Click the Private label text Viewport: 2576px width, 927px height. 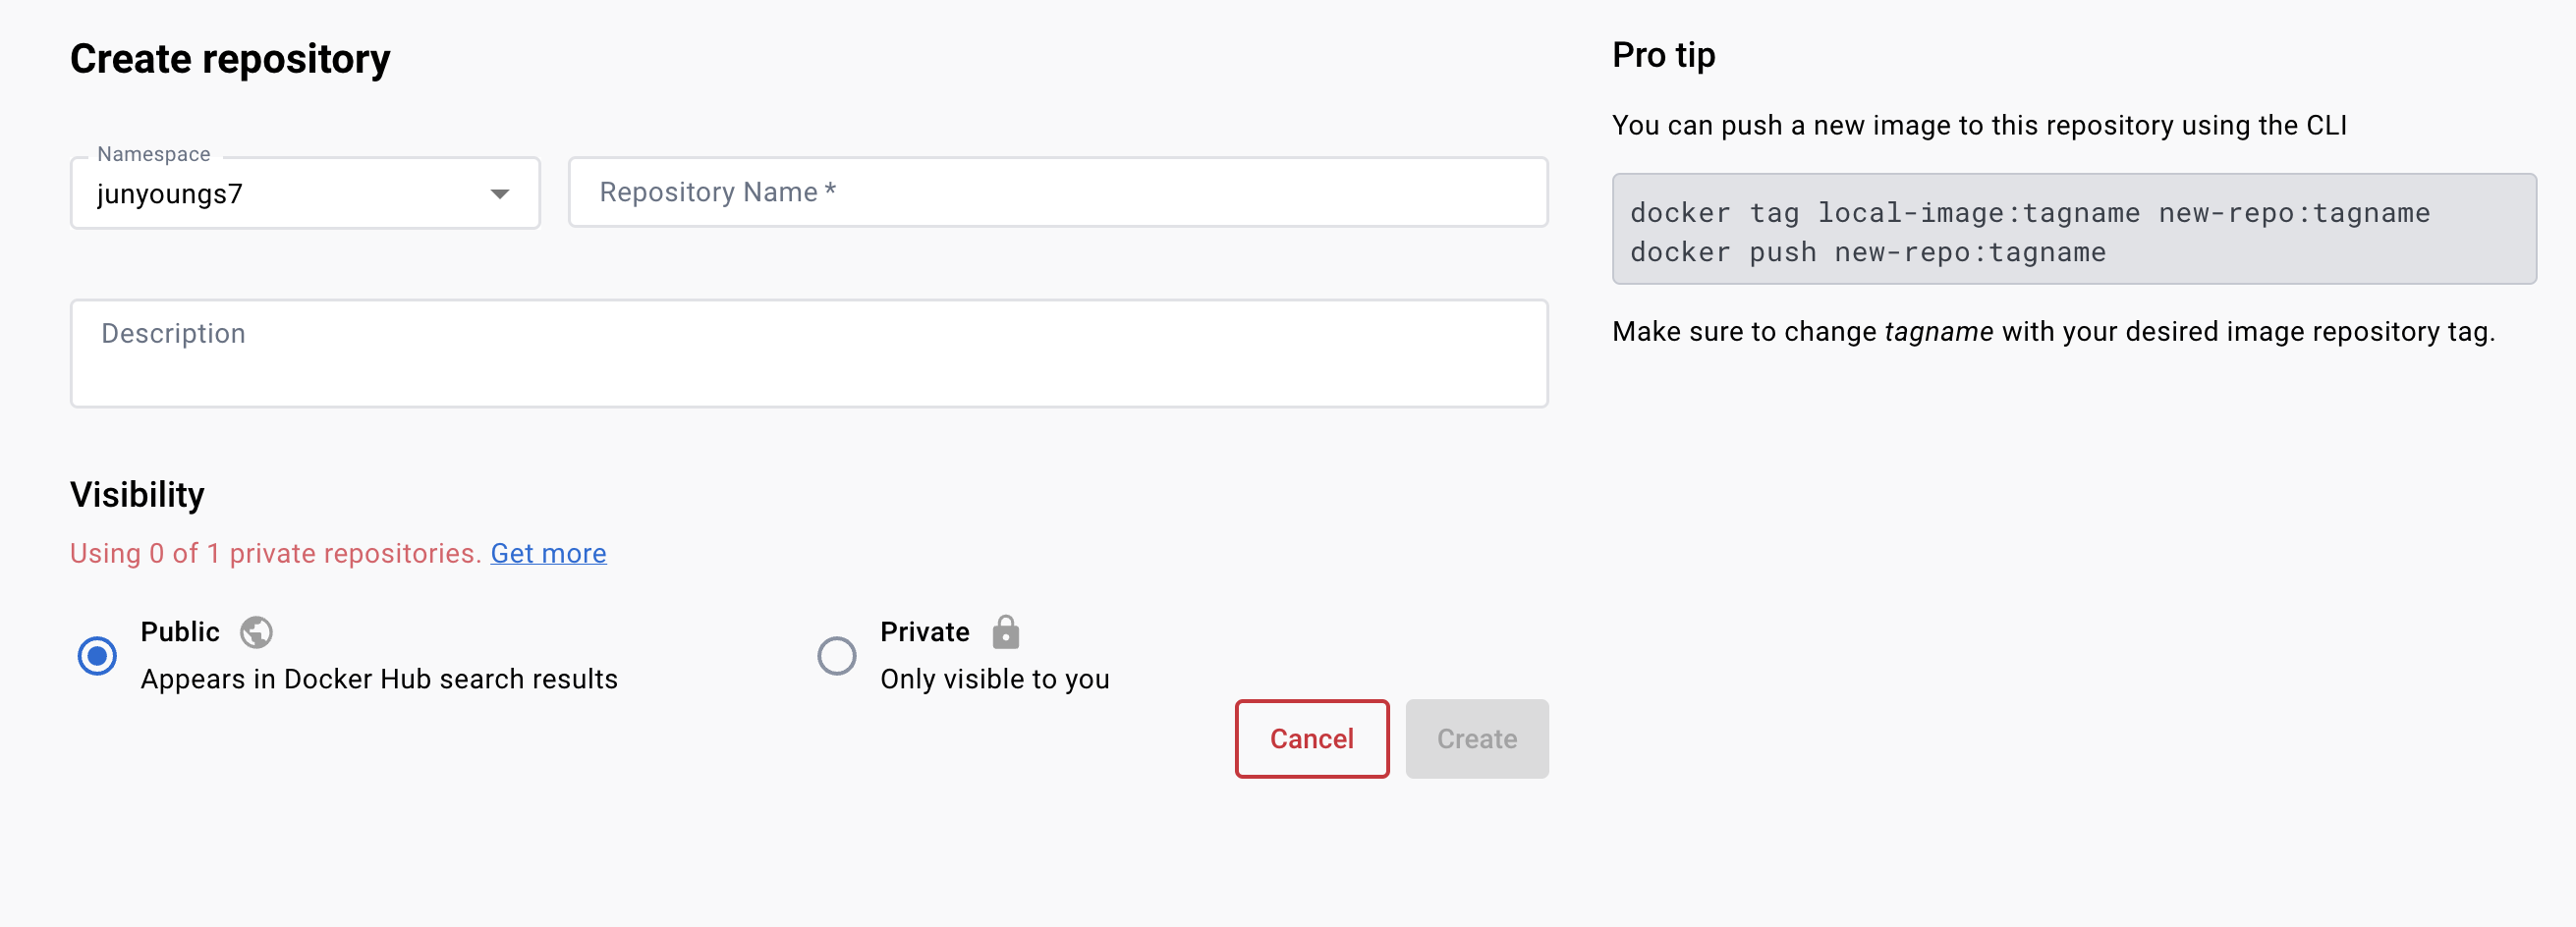pos(924,632)
